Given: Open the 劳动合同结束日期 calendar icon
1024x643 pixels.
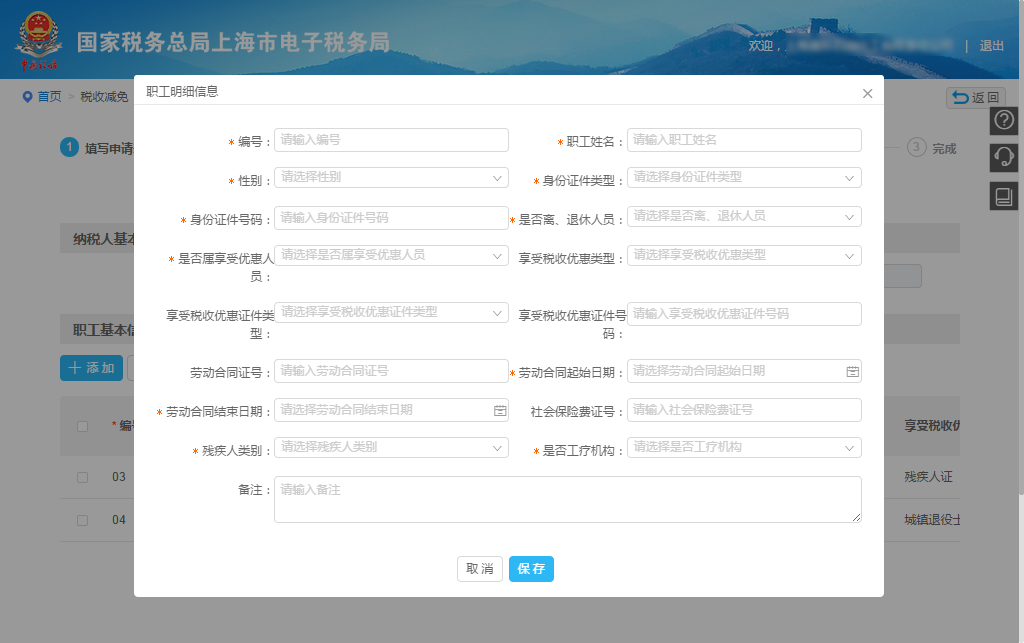Looking at the screenshot, I should tap(499, 409).
